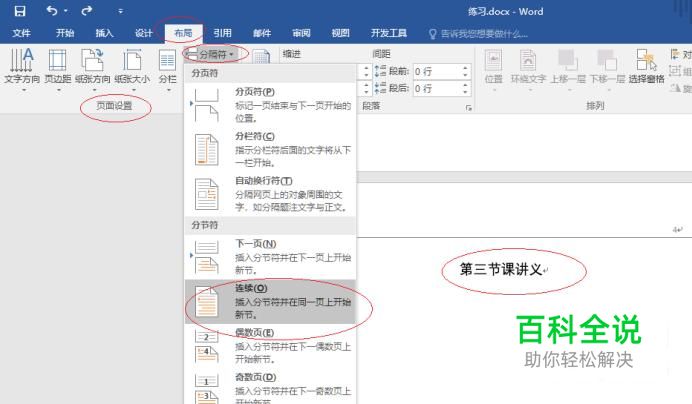This screenshot has height=404, width=692.
Task: Open the 分栏 columns tool
Action: pyautogui.click(x=168, y=68)
